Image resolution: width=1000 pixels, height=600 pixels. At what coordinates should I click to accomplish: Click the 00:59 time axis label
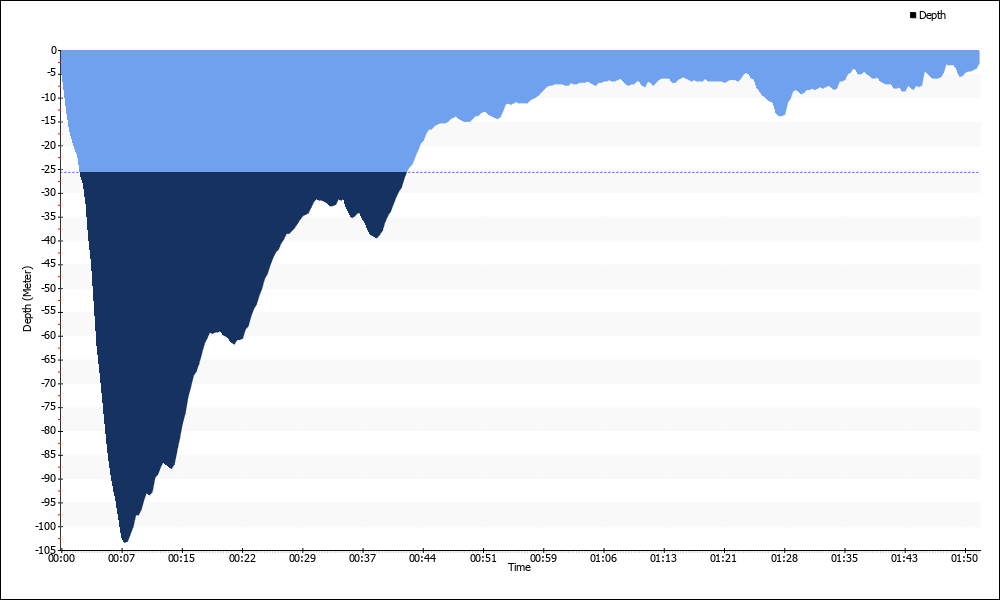(543, 559)
